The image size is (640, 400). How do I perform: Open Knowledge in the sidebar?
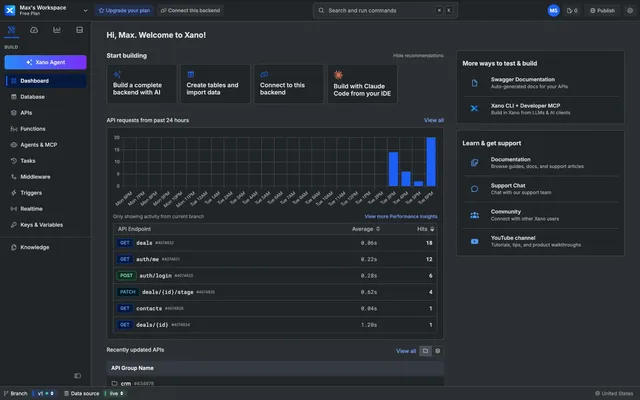click(x=46, y=247)
